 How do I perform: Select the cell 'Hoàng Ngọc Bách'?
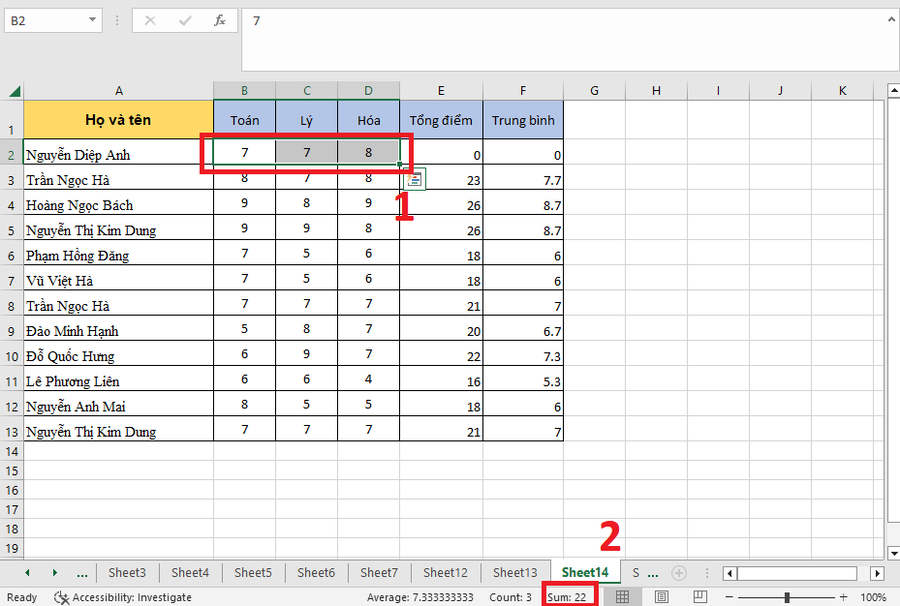point(118,205)
